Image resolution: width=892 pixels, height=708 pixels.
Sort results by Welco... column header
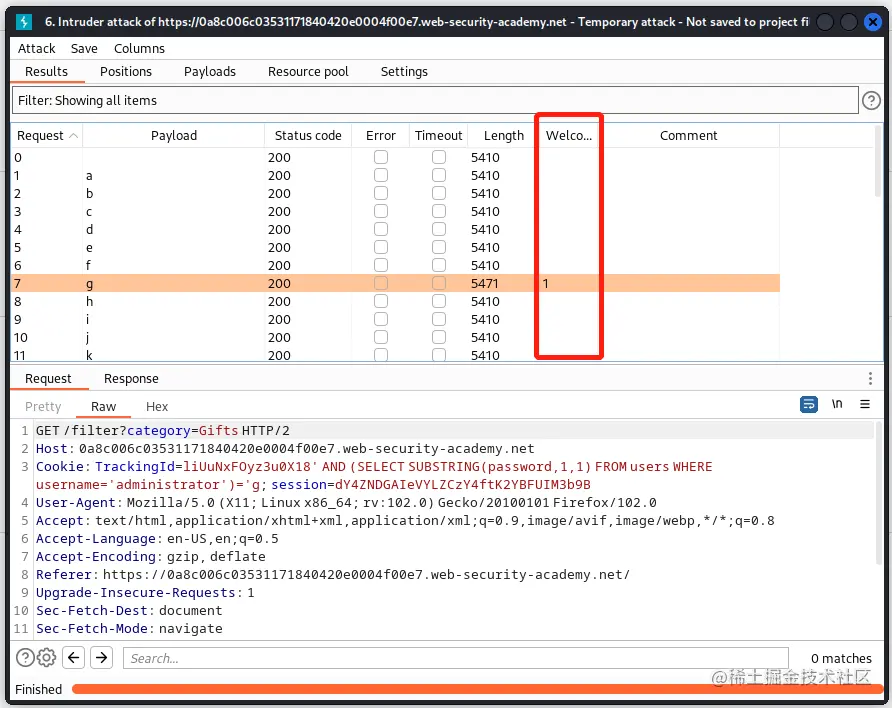pyautogui.click(x=568, y=136)
